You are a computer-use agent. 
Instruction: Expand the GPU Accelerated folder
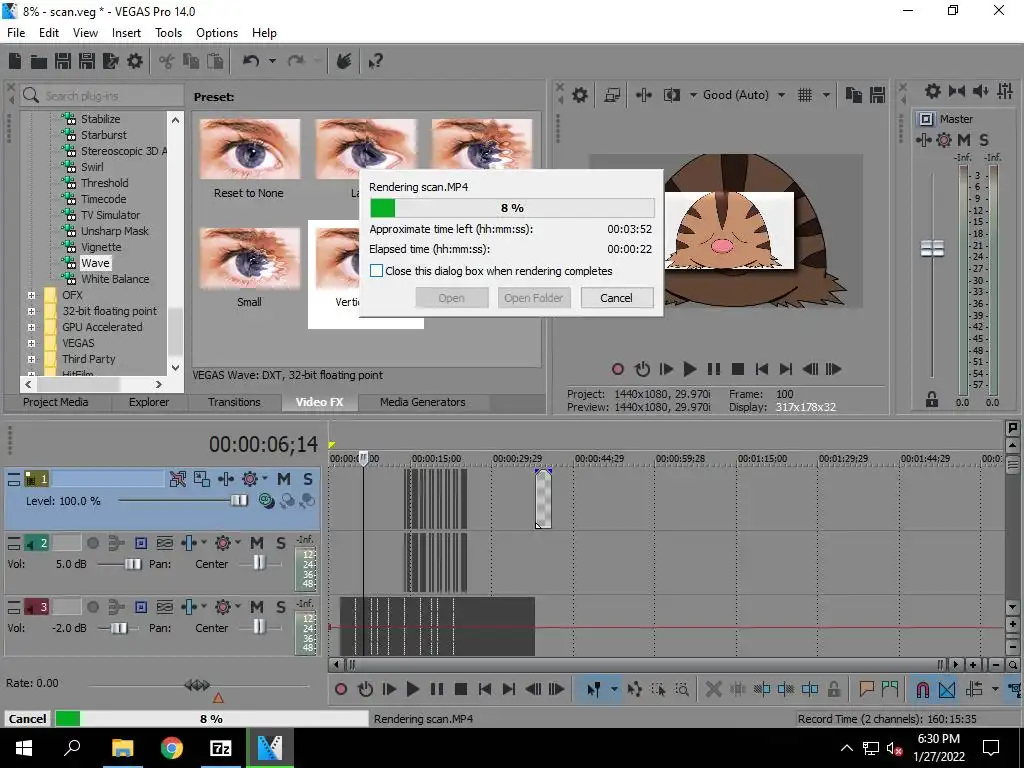coord(31,327)
